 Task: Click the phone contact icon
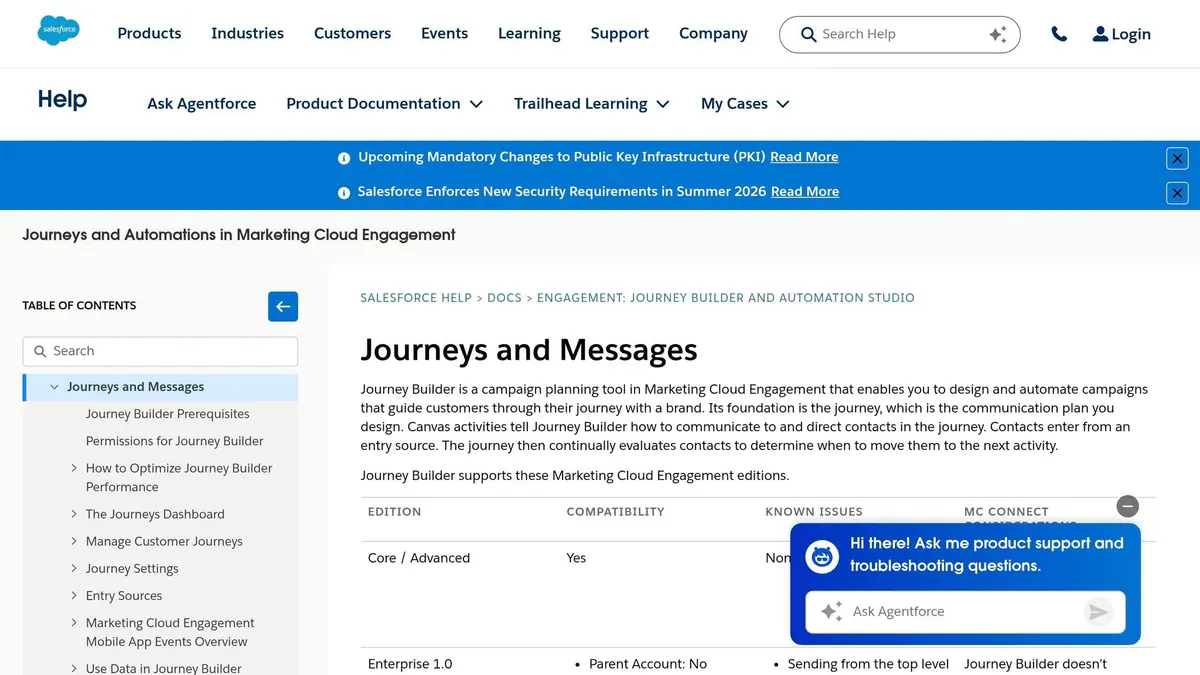(1059, 34)
